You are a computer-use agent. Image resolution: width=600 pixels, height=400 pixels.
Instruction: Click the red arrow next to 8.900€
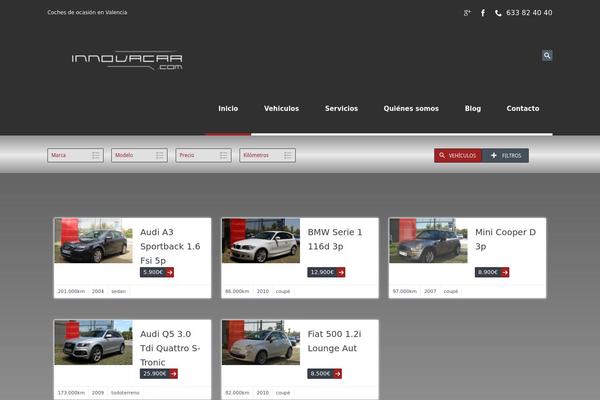505,272
